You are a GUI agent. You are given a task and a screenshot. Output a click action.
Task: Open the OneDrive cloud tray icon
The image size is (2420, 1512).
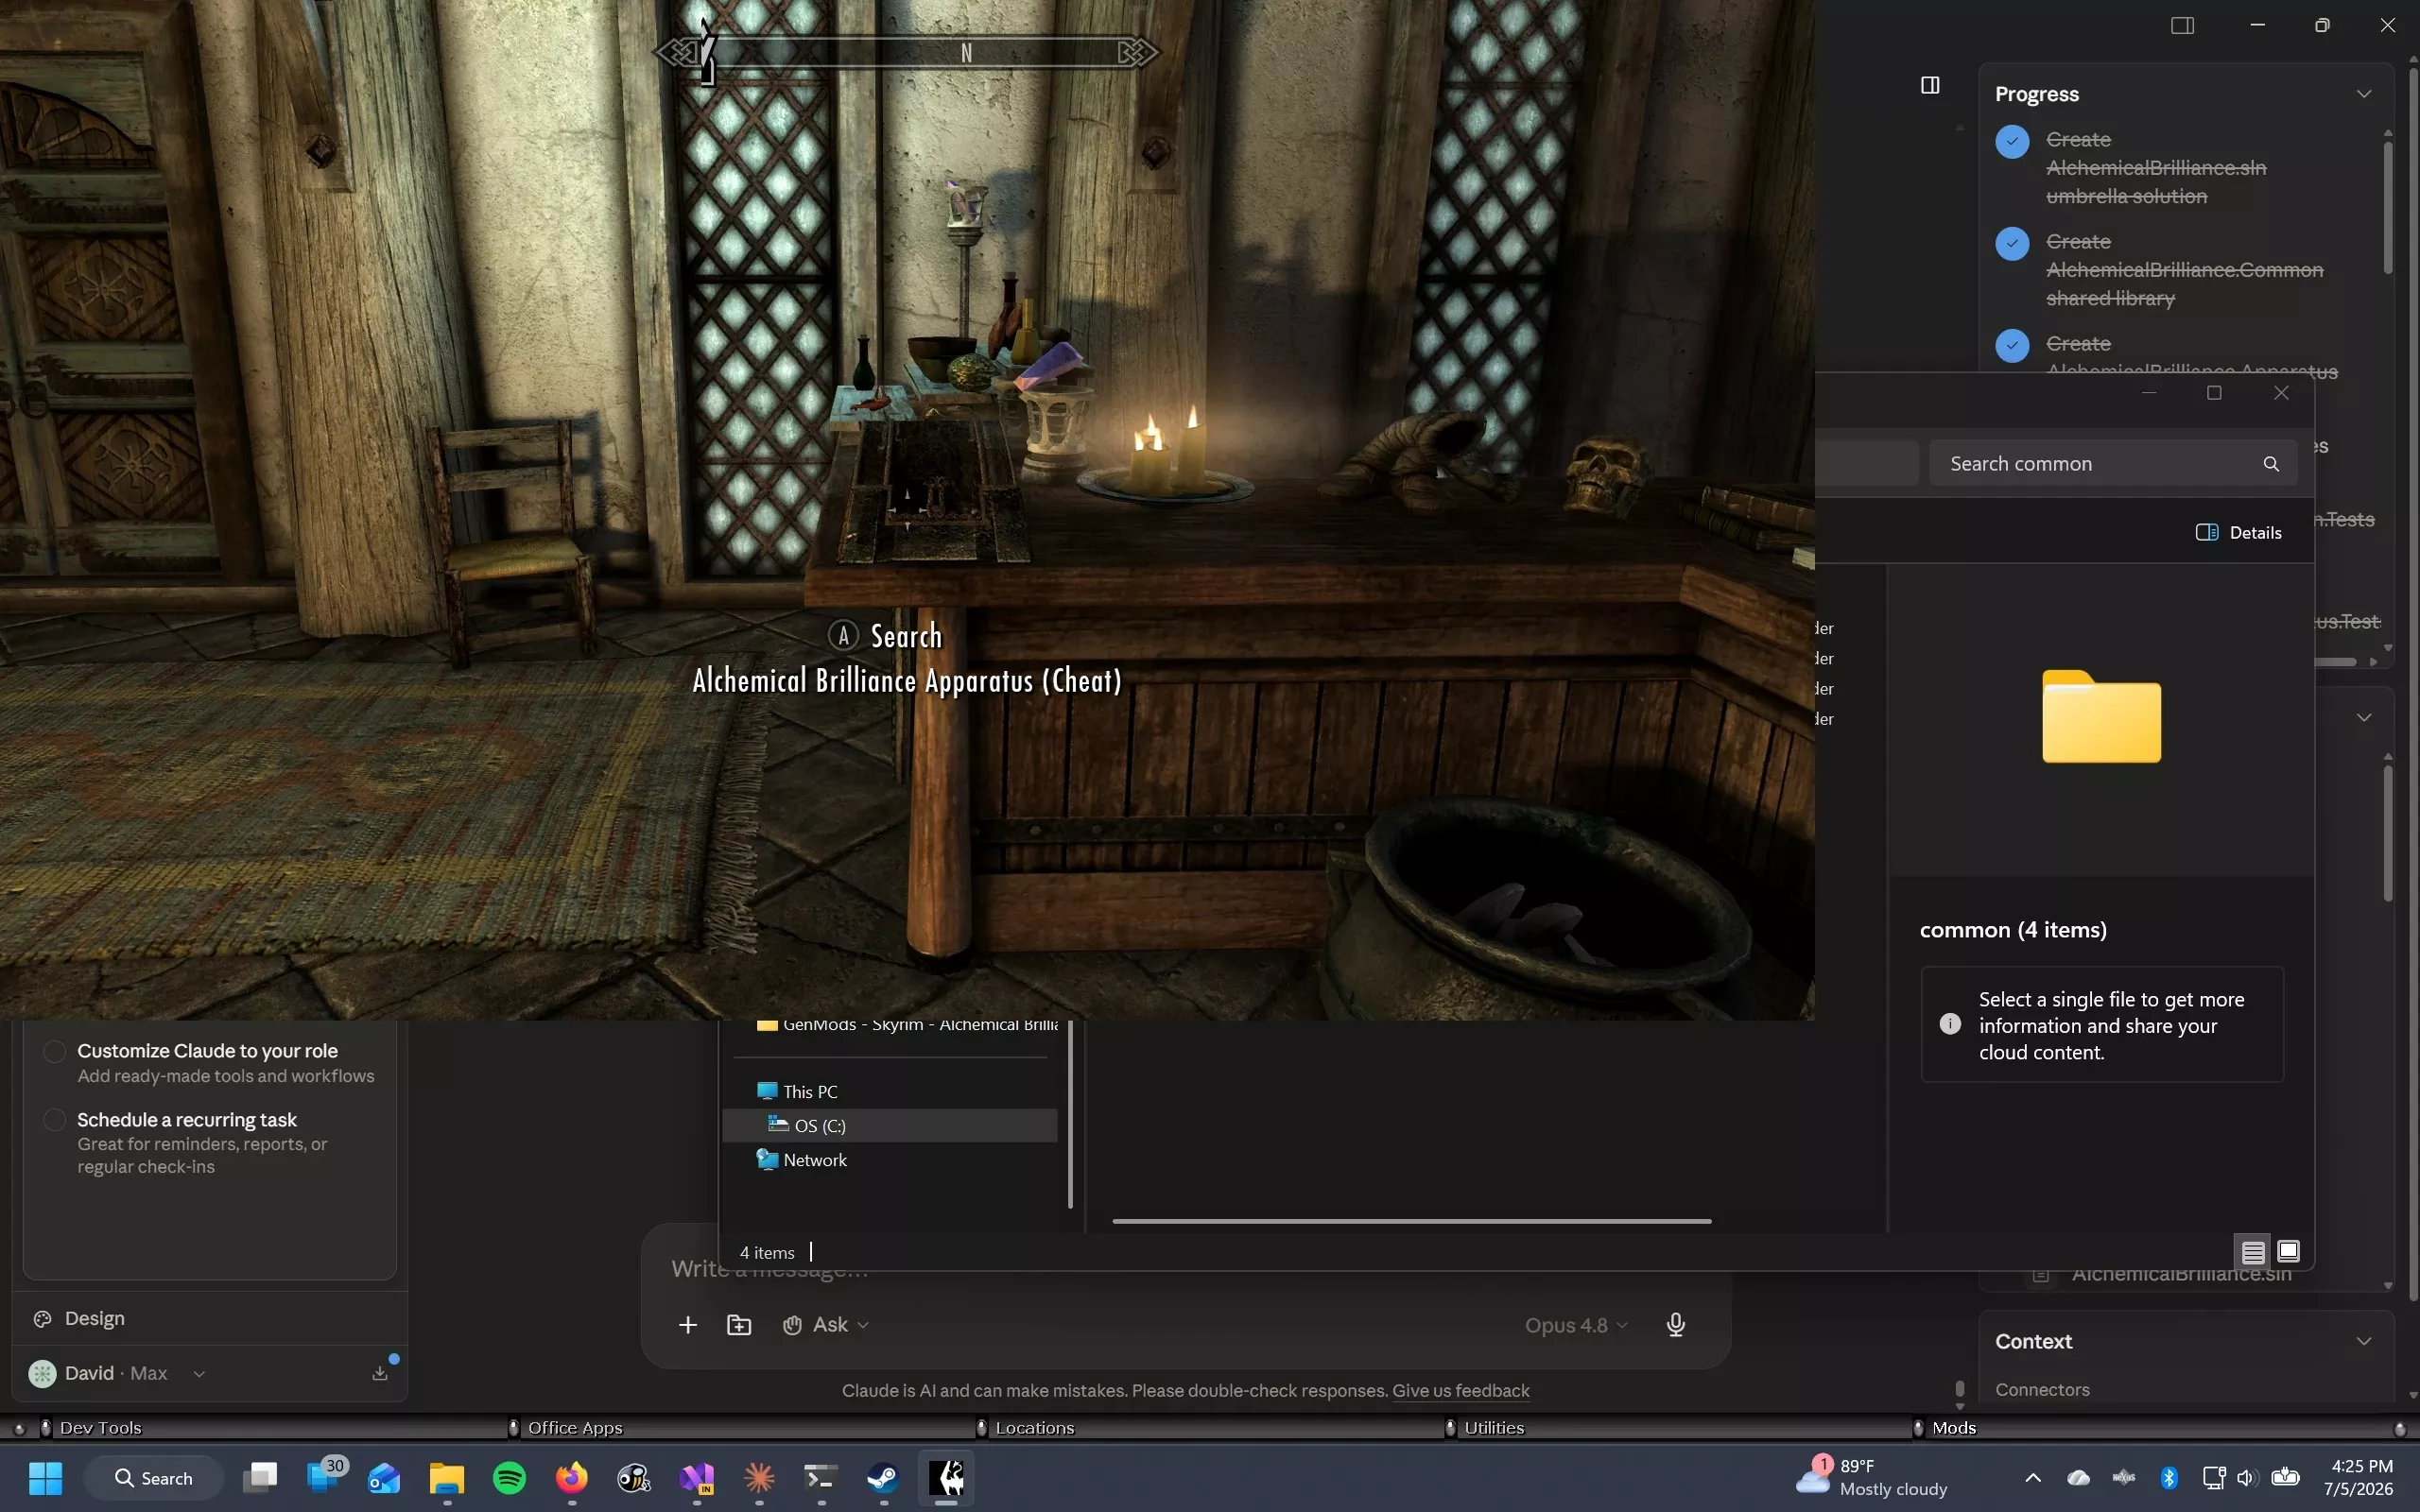(2079, 1477)
